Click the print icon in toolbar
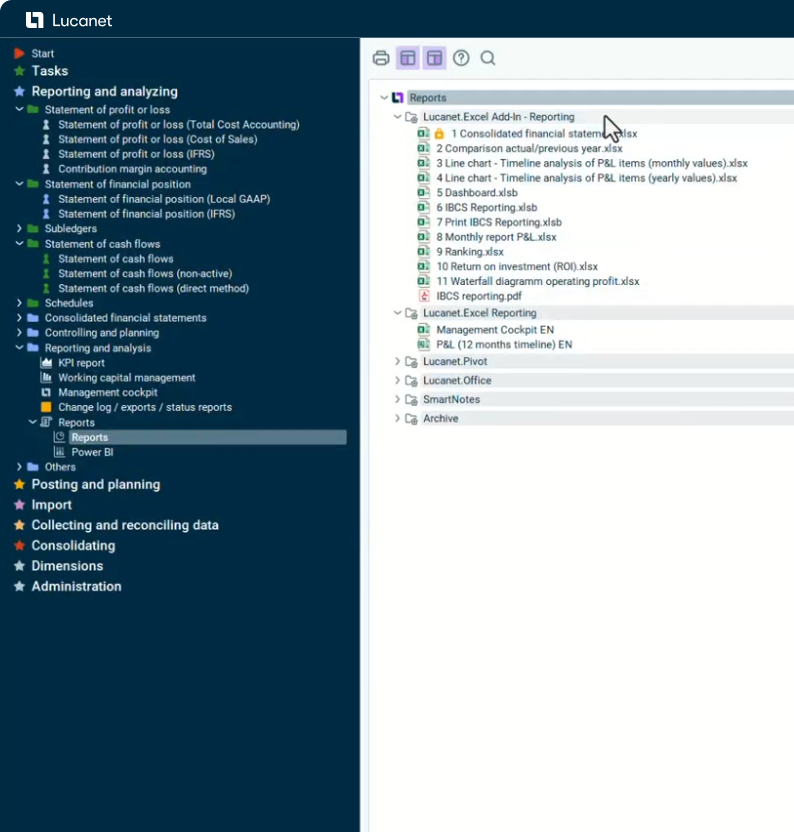 [x=381, y=58]
